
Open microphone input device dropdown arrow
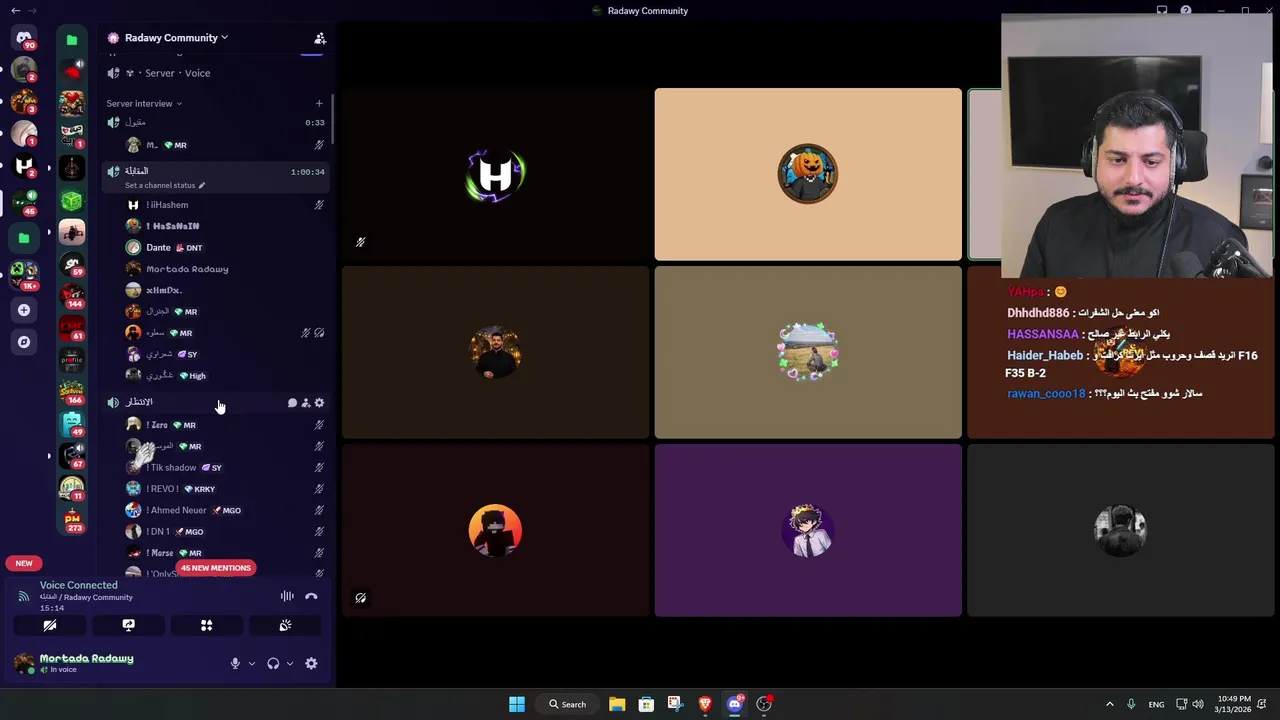pos(251,663)
